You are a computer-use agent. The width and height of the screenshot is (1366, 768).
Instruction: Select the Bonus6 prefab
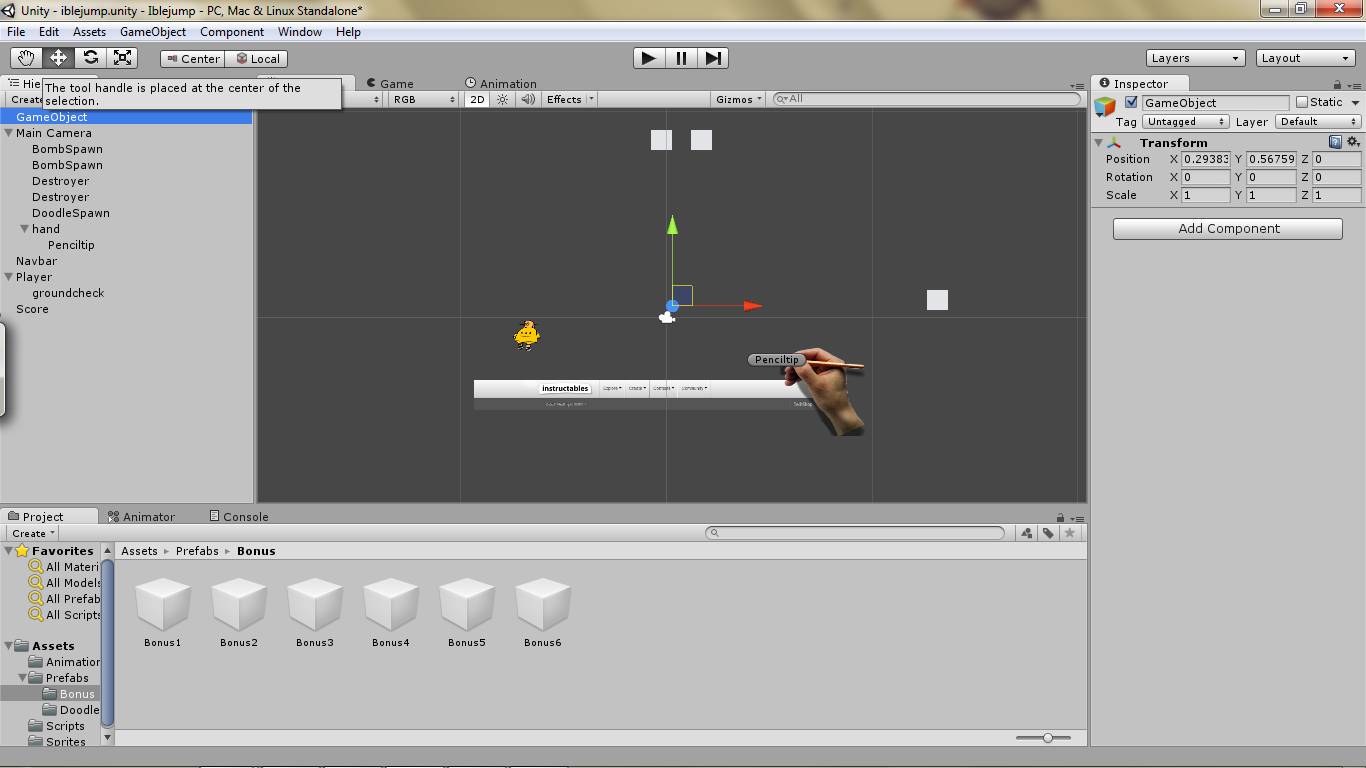[x=542, y=612]
